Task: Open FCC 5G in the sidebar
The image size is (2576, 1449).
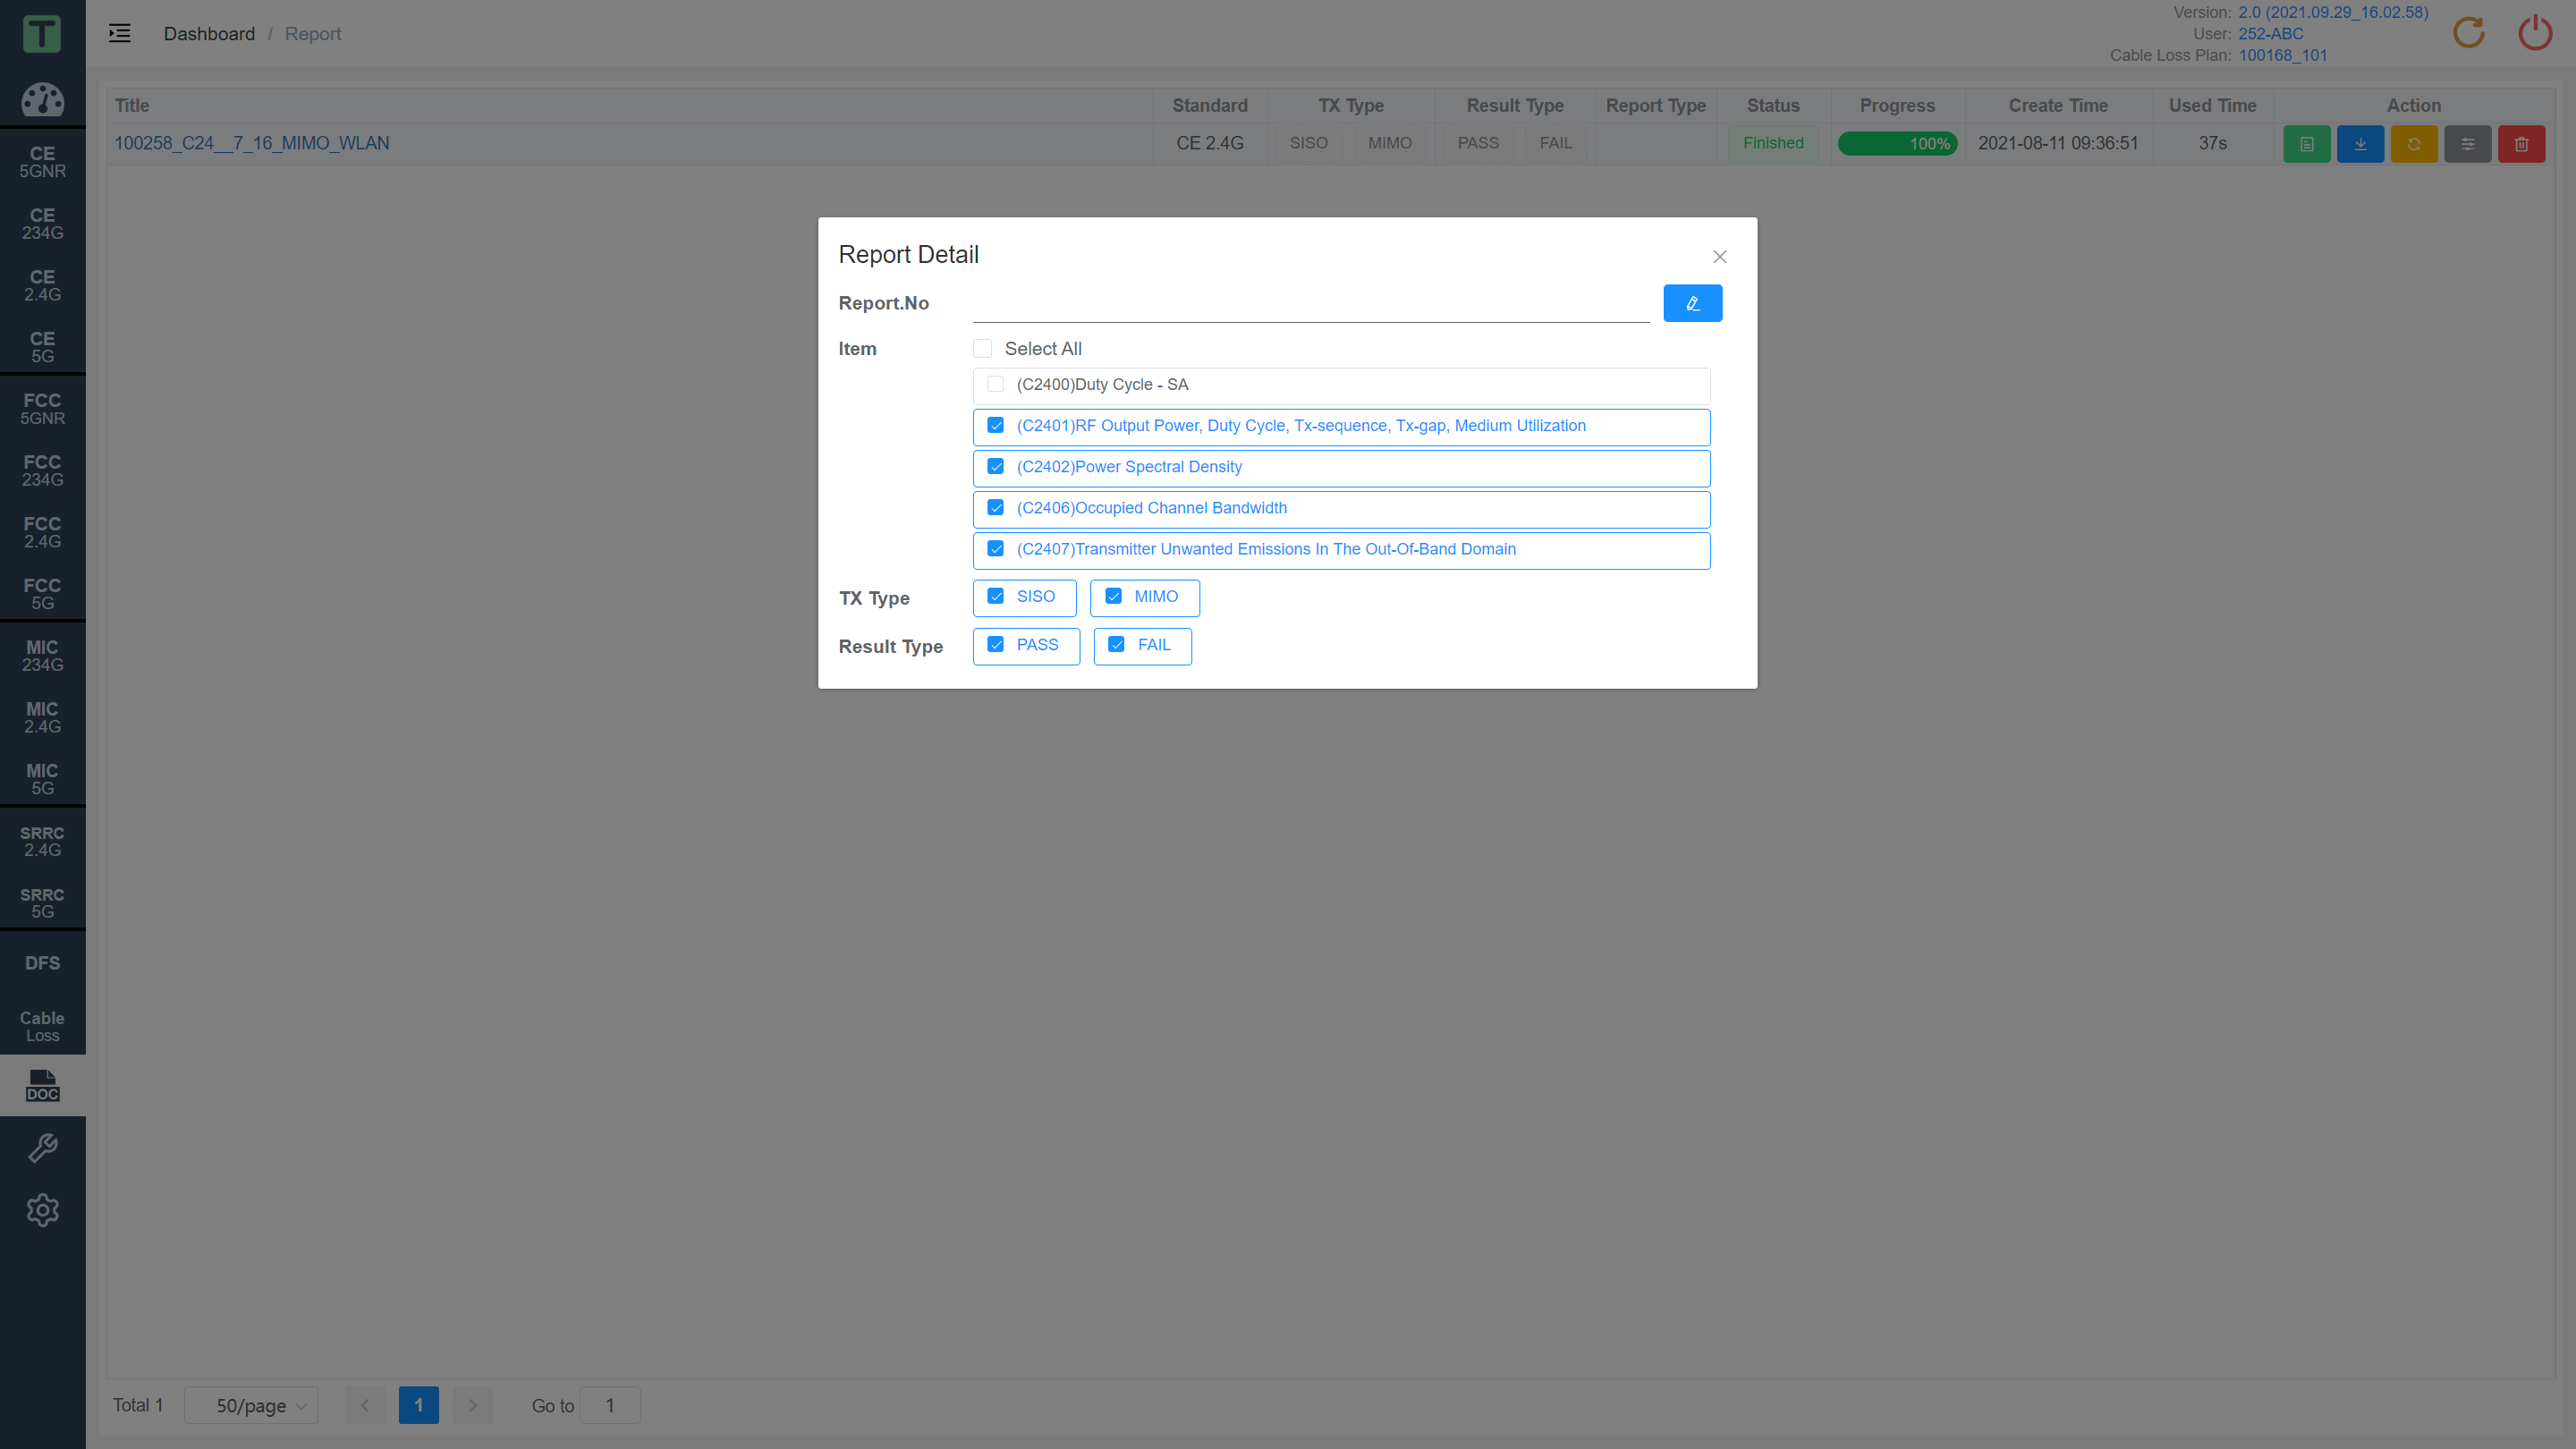Action: [42, 594]
